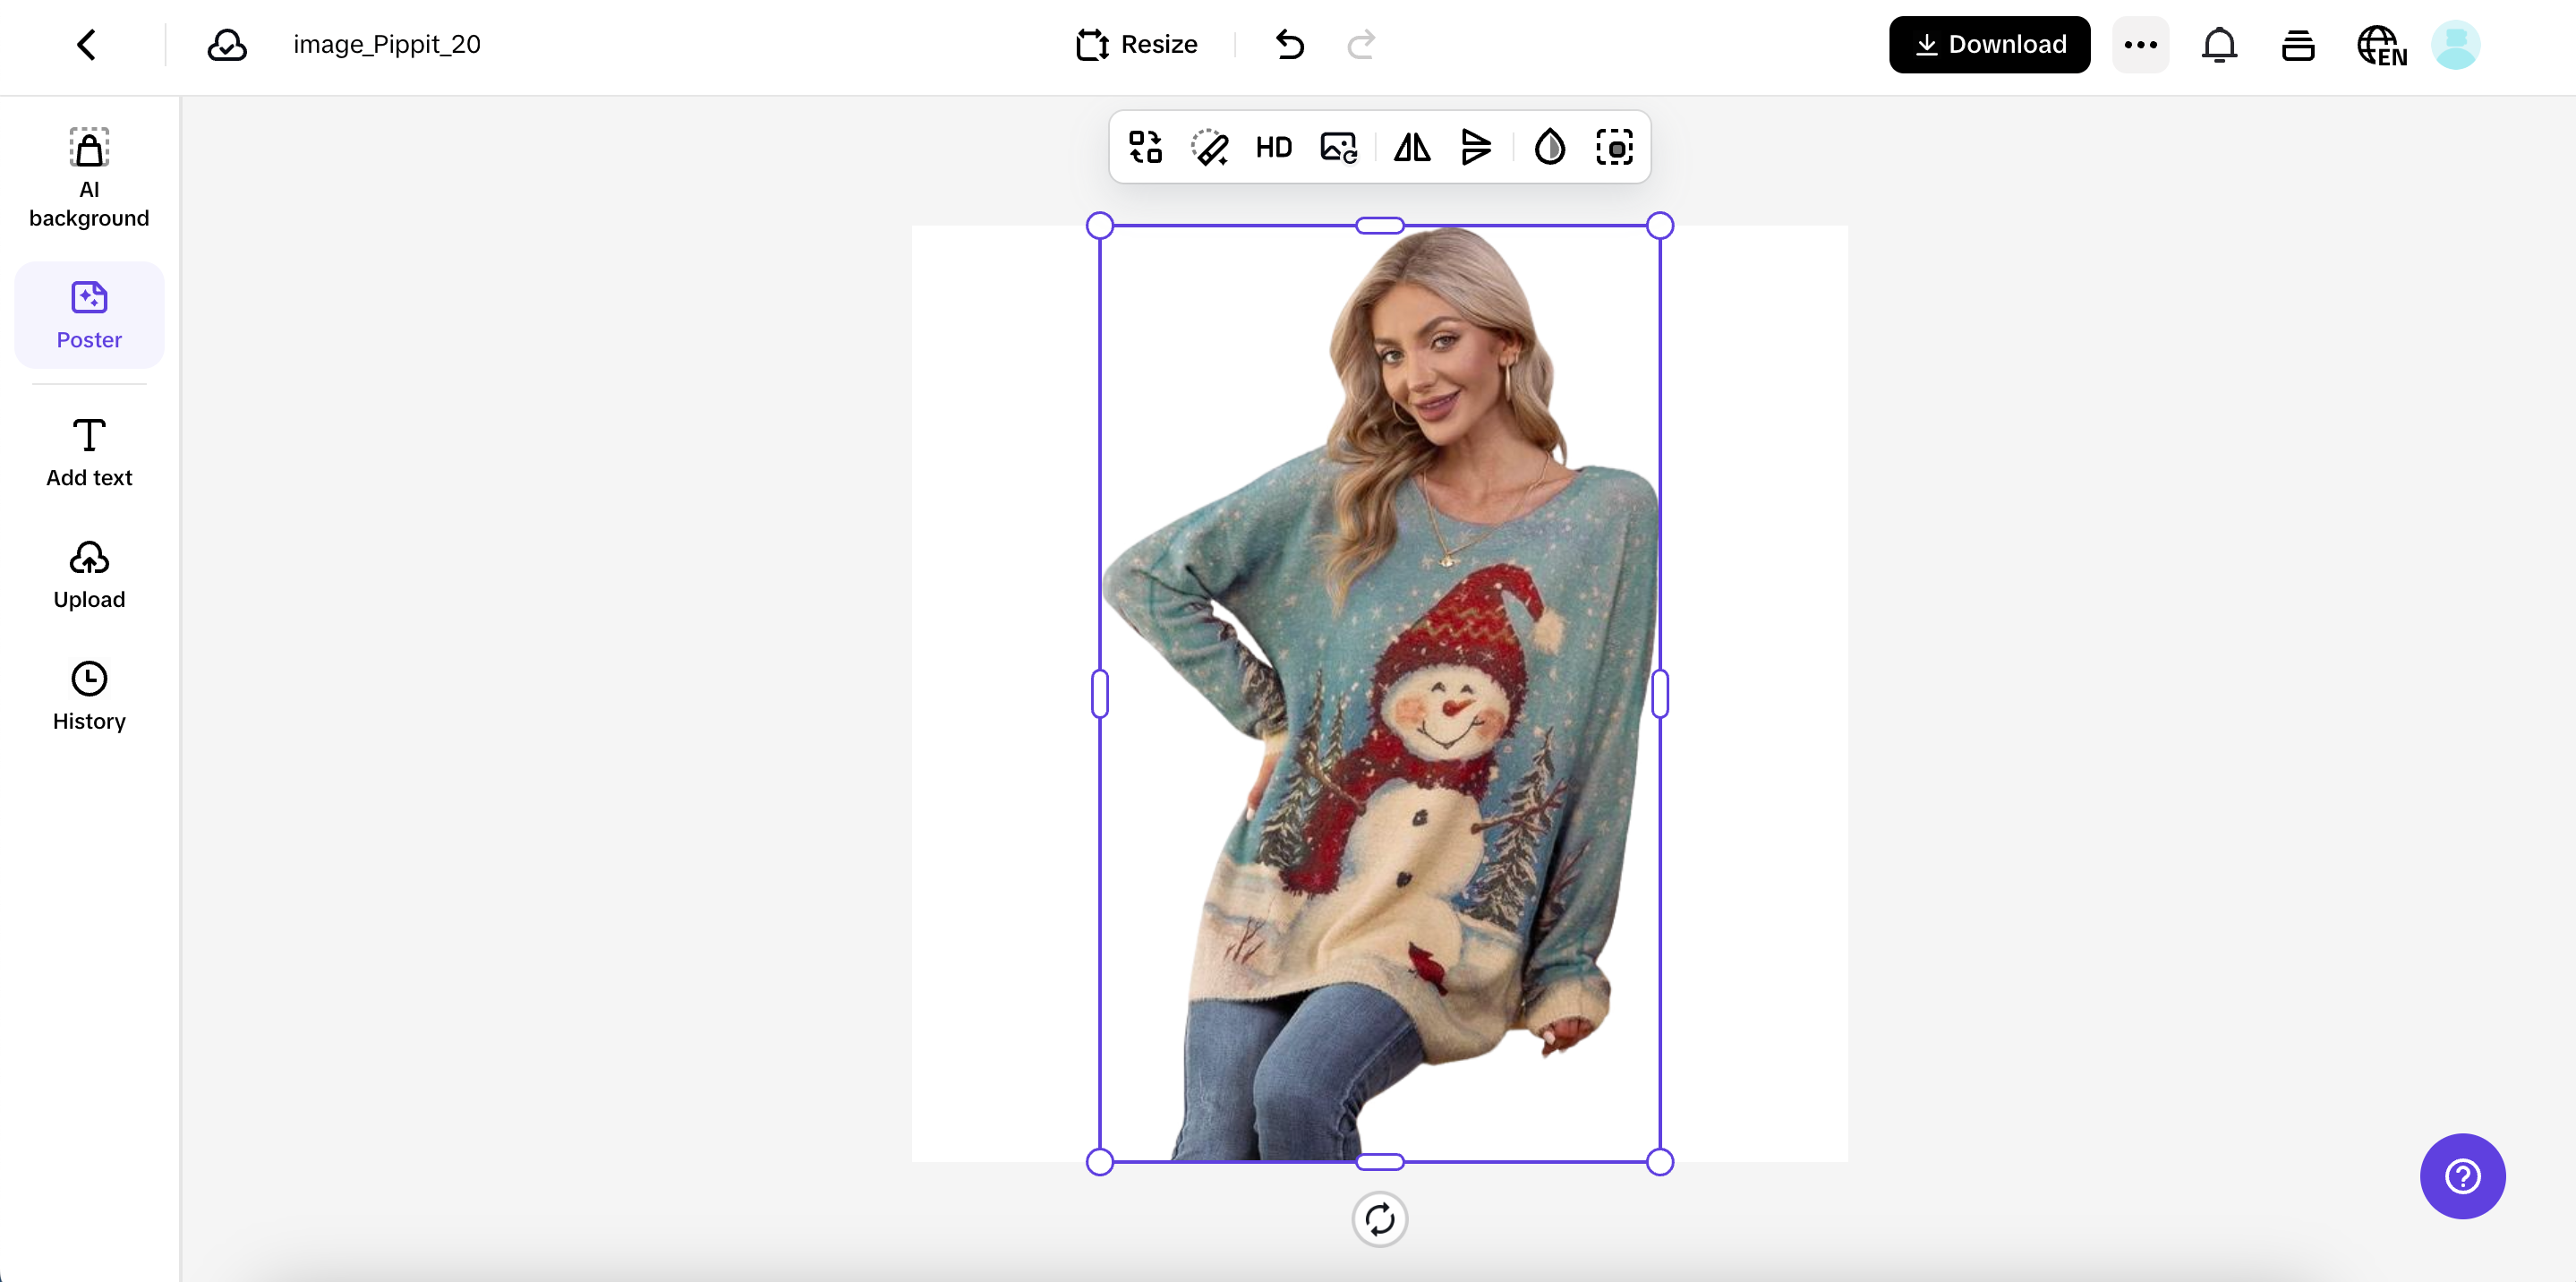Apply HD enhancement to the image

click(1274, 147)
